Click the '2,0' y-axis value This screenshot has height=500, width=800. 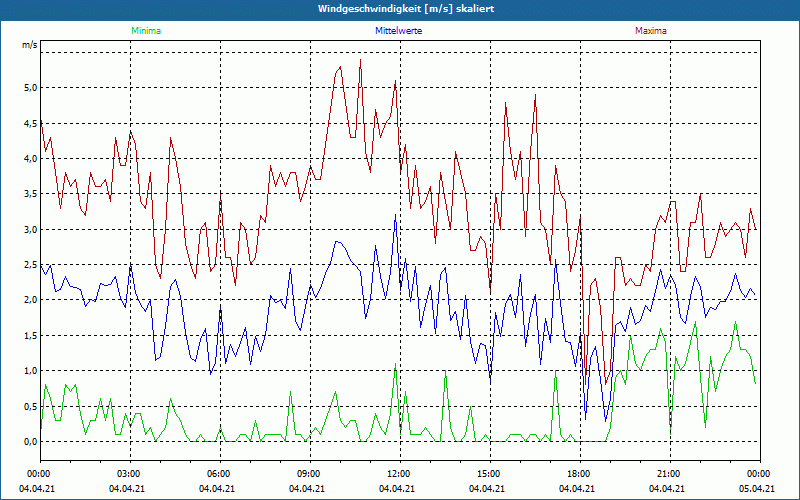point(31,300)
